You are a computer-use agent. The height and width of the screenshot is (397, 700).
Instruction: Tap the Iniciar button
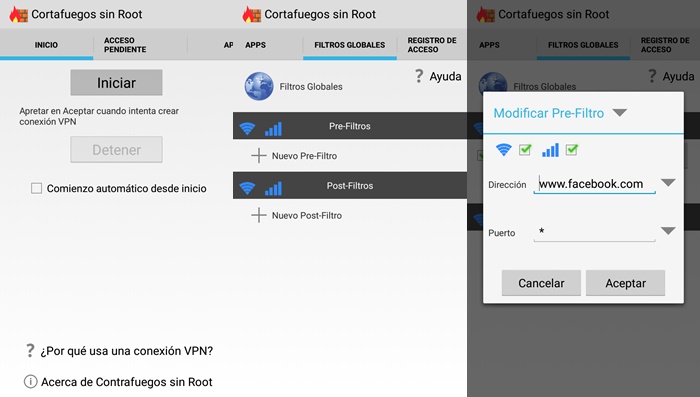(x=116, y=83)
